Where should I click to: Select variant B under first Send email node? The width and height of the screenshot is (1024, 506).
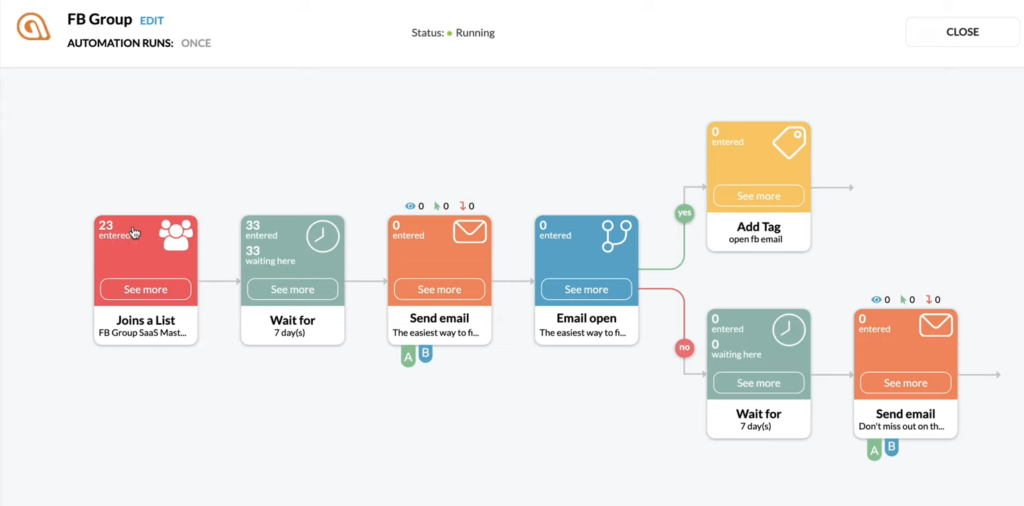tap(425, 353)
